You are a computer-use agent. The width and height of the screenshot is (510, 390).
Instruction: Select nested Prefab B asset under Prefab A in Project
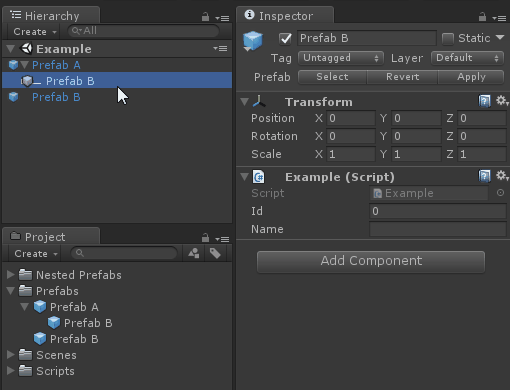(x=88, y=323)
